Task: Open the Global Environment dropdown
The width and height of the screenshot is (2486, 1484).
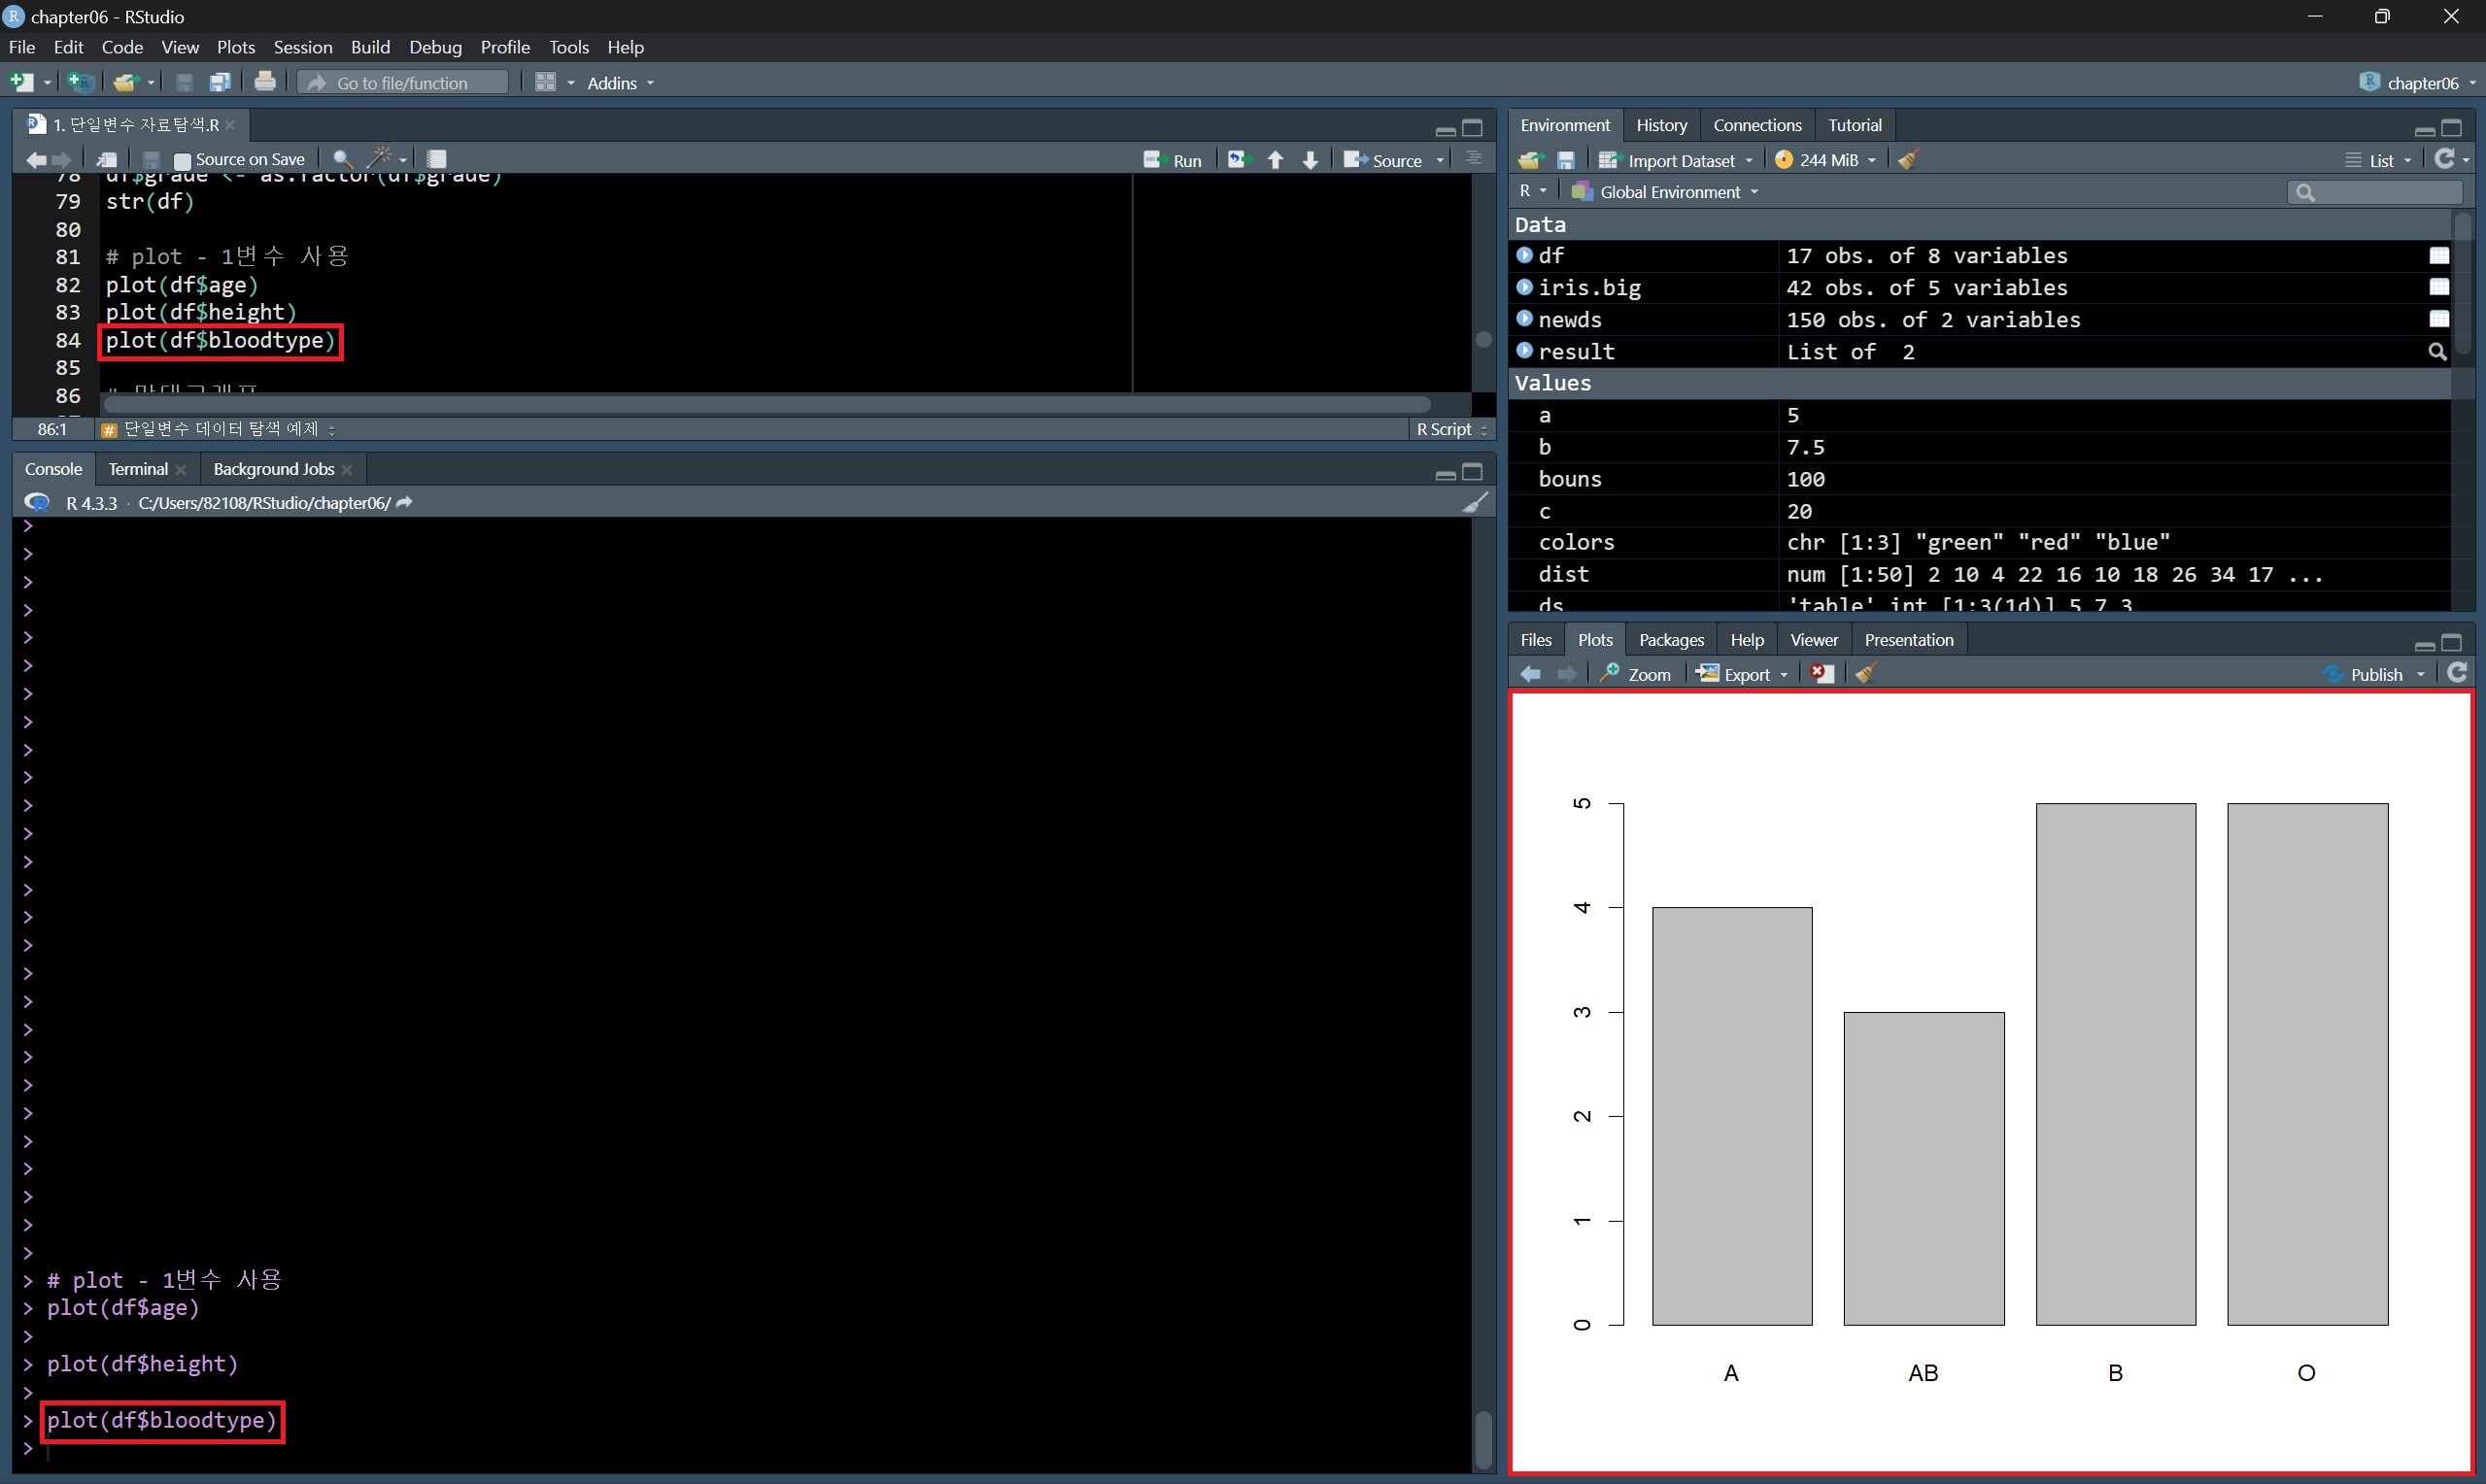Action: click(1668, 192)
